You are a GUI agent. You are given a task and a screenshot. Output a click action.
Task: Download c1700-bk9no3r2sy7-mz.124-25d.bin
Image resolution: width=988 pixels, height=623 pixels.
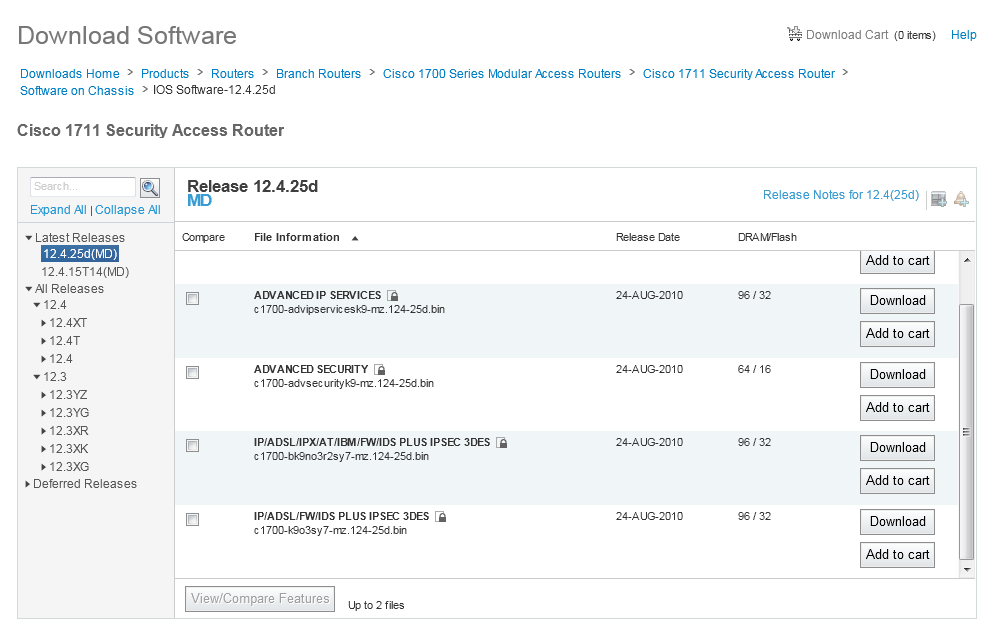[x=897, y=448]
